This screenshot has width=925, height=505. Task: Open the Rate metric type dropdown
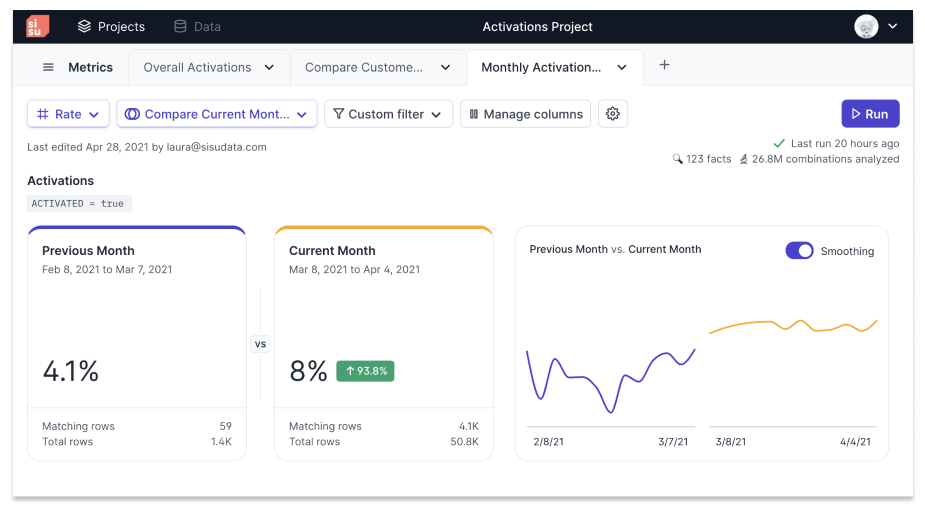coord(68,114)
